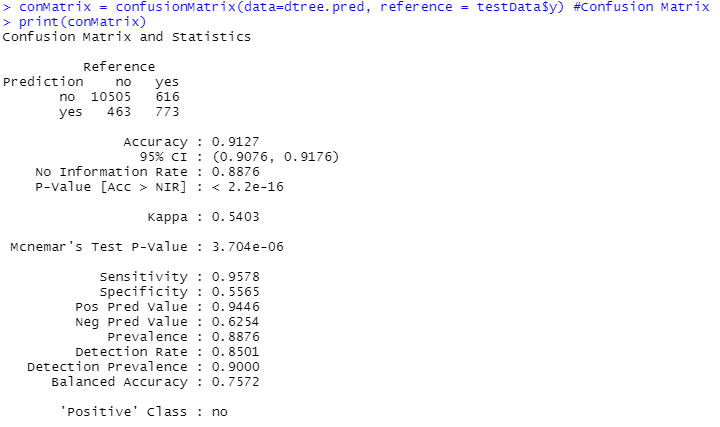
Task: Click the Balanced Accuracy value 0.7572
Action: tap(234, 381)
